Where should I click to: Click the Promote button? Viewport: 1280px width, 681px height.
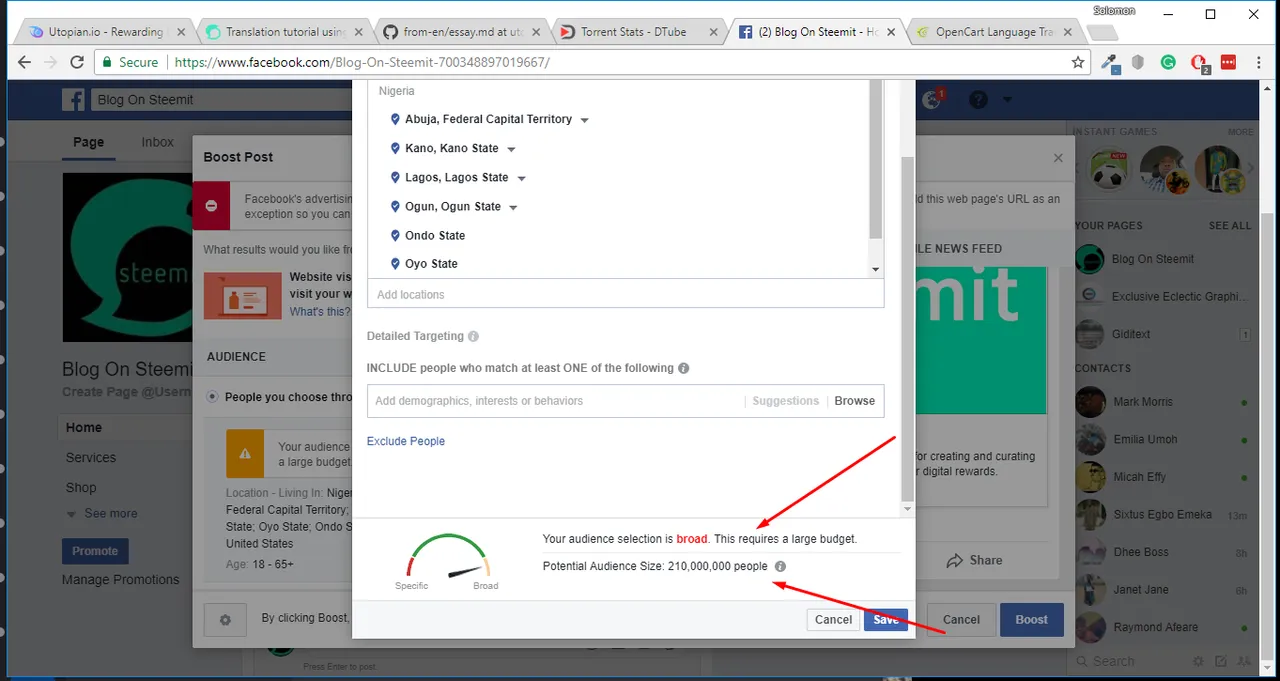point(95,551)
